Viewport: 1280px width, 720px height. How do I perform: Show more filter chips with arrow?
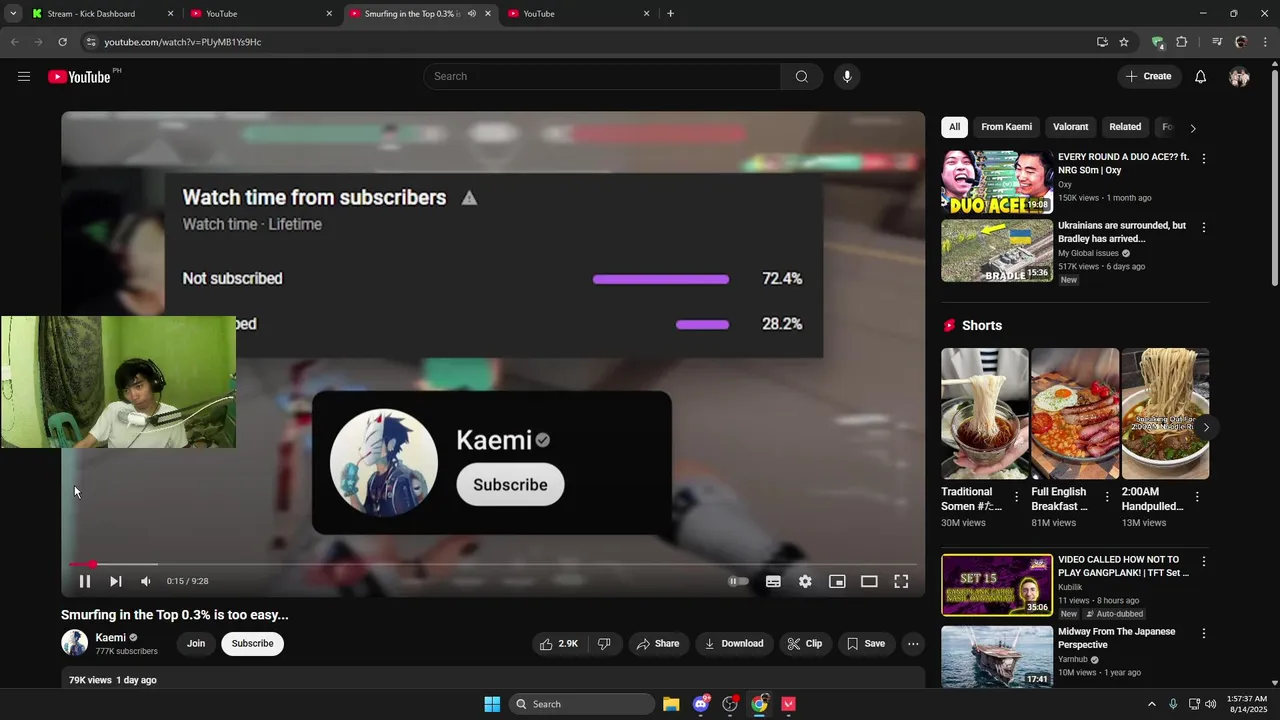1193,128
